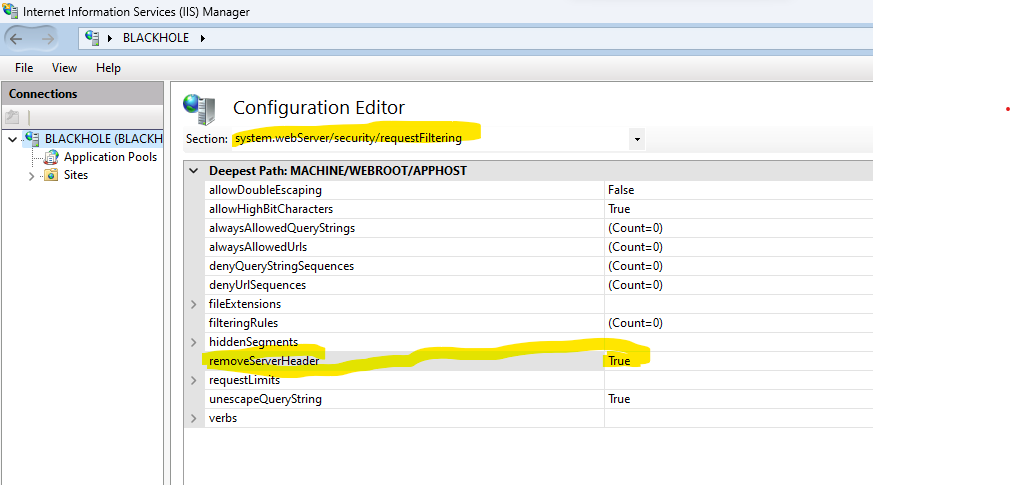The width and height of the screenshot is (1011, 485).
Task: Open the Help menu
Action: [x=108, y=68]
